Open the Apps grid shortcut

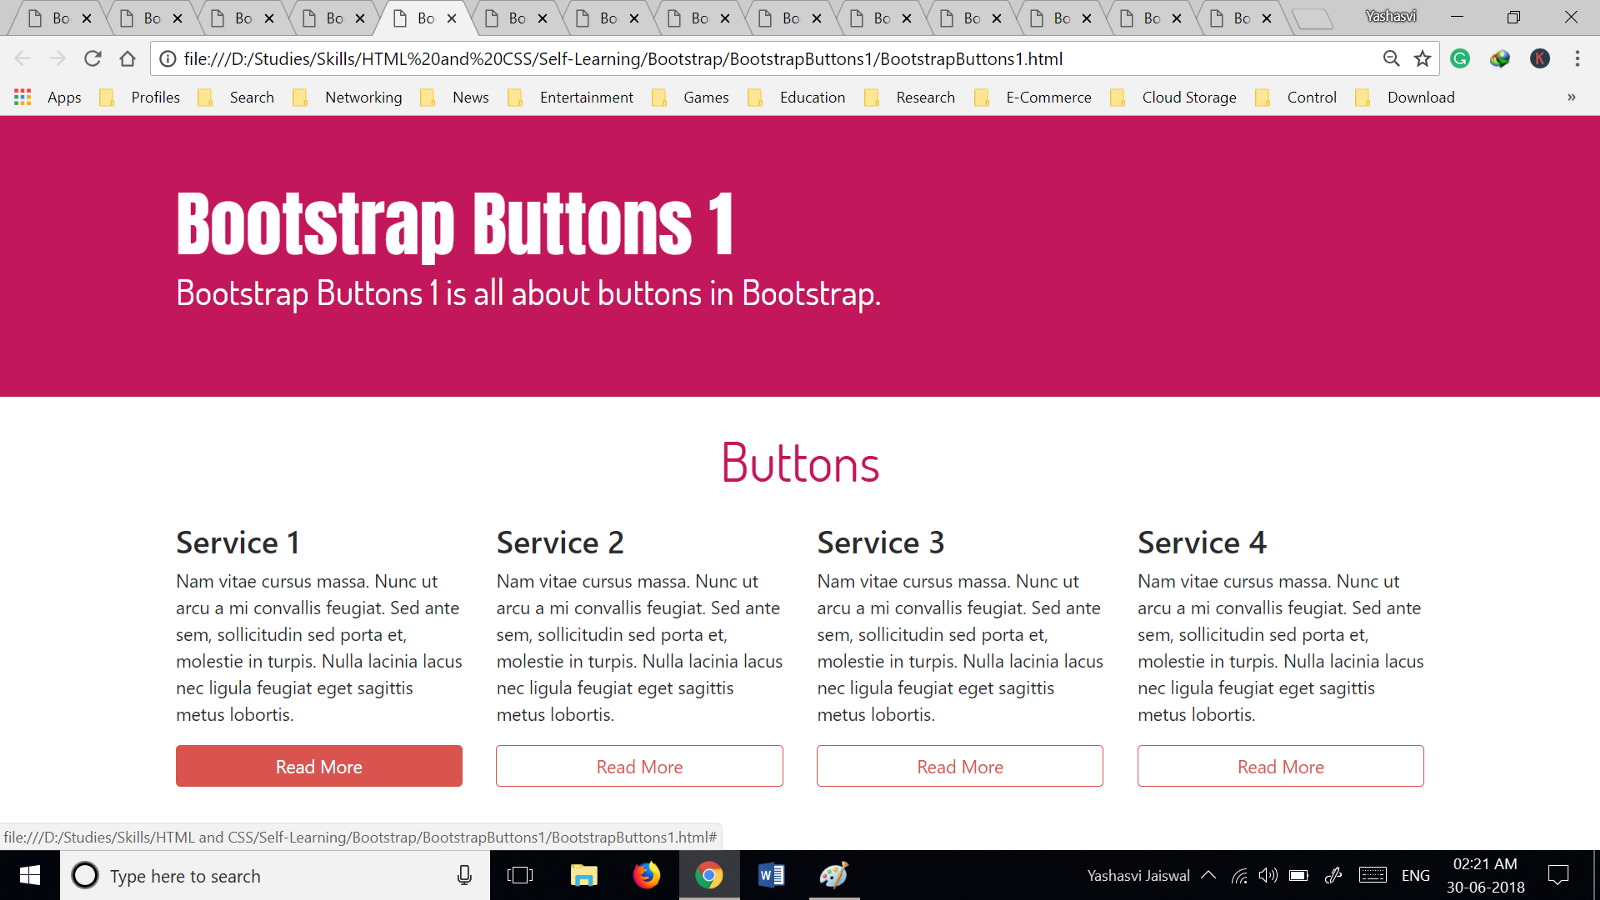point(47,97)
